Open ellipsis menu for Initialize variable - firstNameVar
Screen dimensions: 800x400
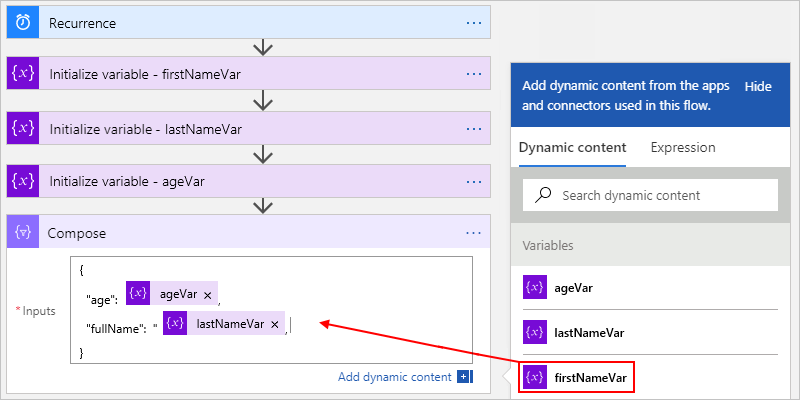(474, 74)
